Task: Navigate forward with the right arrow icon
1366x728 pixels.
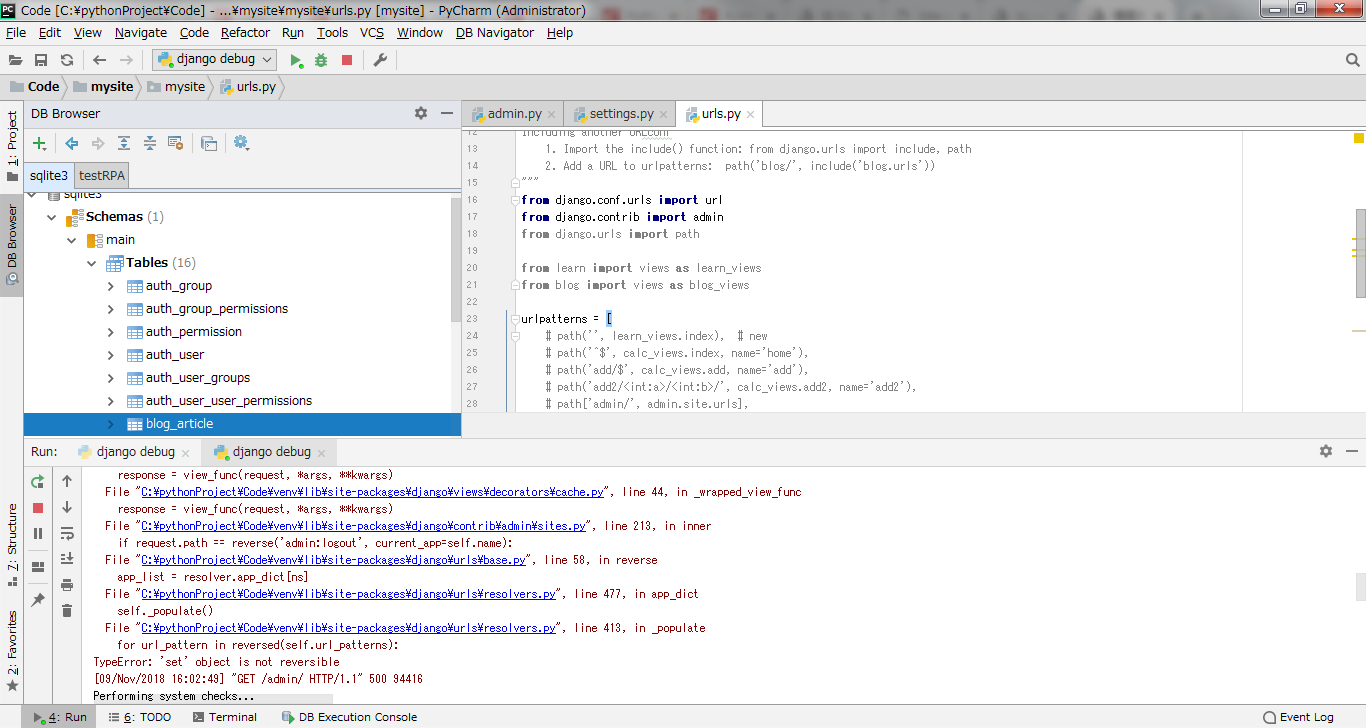Action: click(x=125, y=60)
